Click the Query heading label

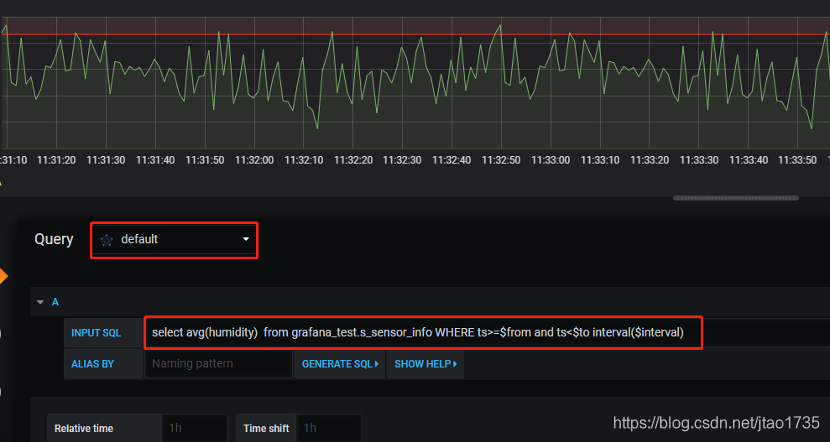tap(53, 239)
